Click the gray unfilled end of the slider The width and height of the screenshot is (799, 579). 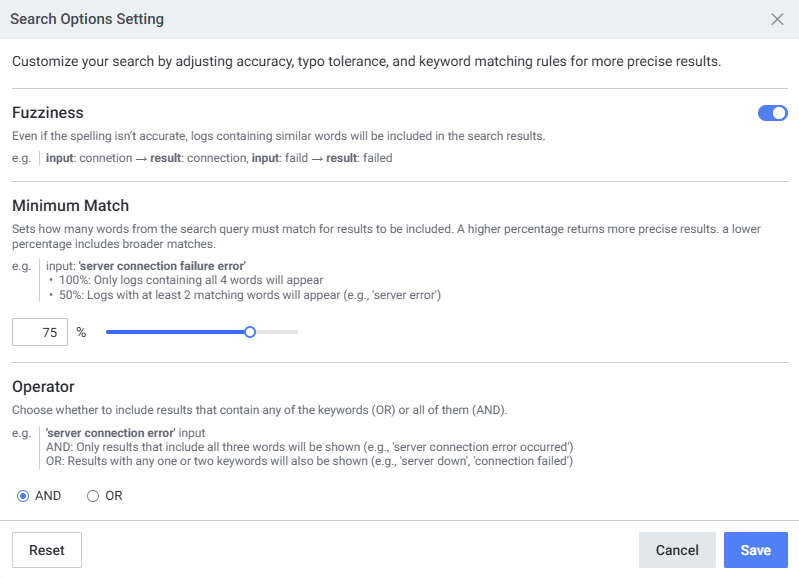[278, 332]
